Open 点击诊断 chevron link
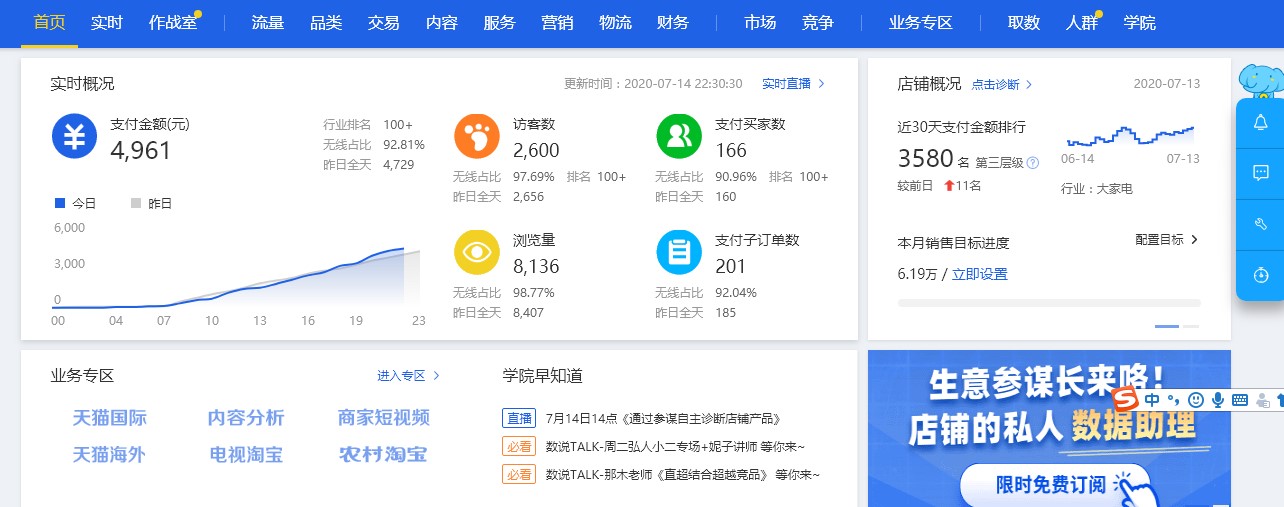Image resolution: width=1284 pixels, height=507 pixels. (x=1002, y=85)
